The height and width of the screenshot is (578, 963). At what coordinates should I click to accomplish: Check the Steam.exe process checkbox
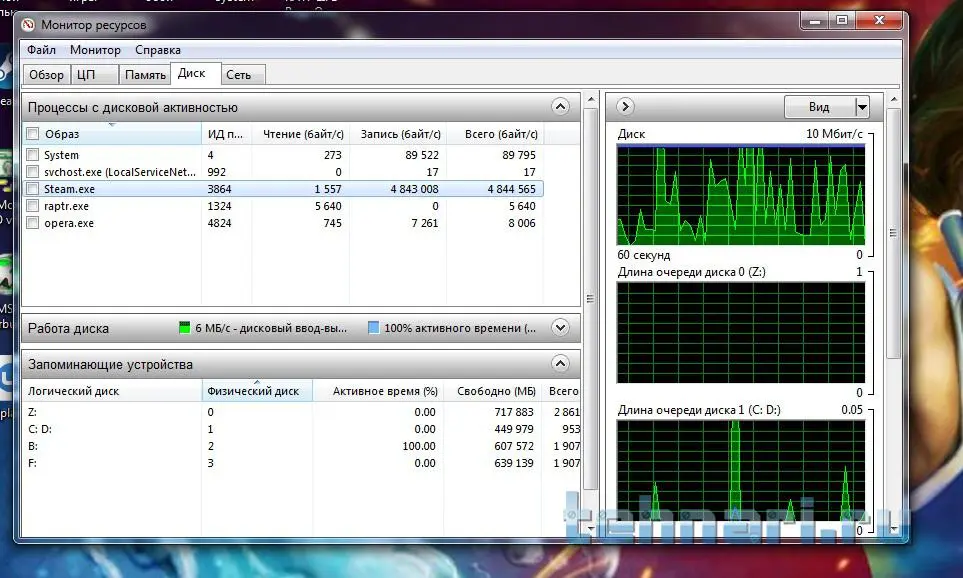[33, 189]
